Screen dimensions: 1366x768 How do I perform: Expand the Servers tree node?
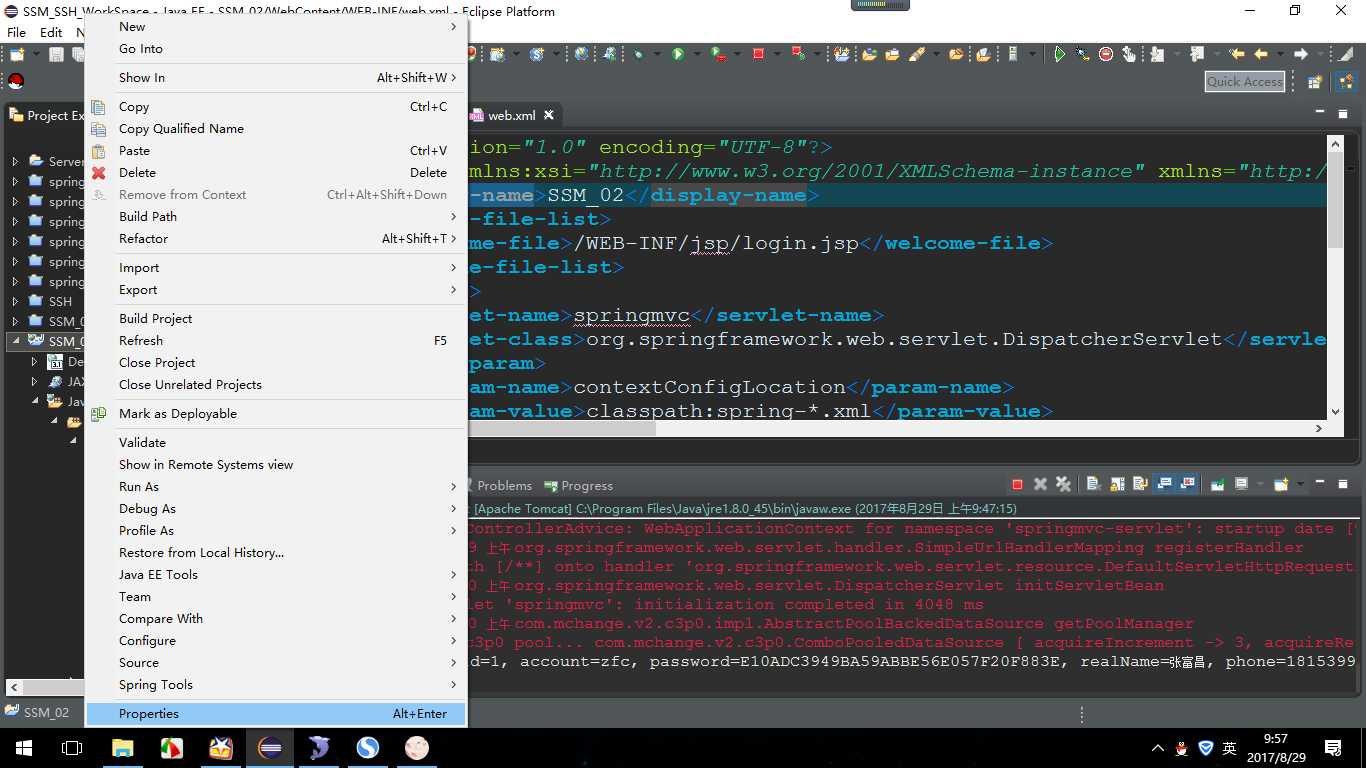point(15,161)
